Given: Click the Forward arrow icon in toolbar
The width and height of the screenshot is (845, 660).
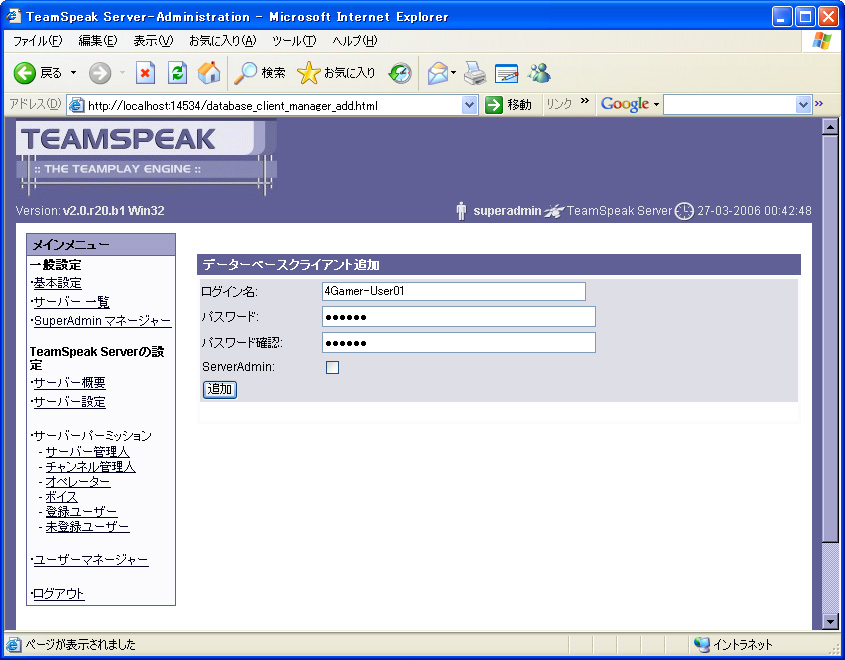Looking at the screenshot, I should point(100,73).
